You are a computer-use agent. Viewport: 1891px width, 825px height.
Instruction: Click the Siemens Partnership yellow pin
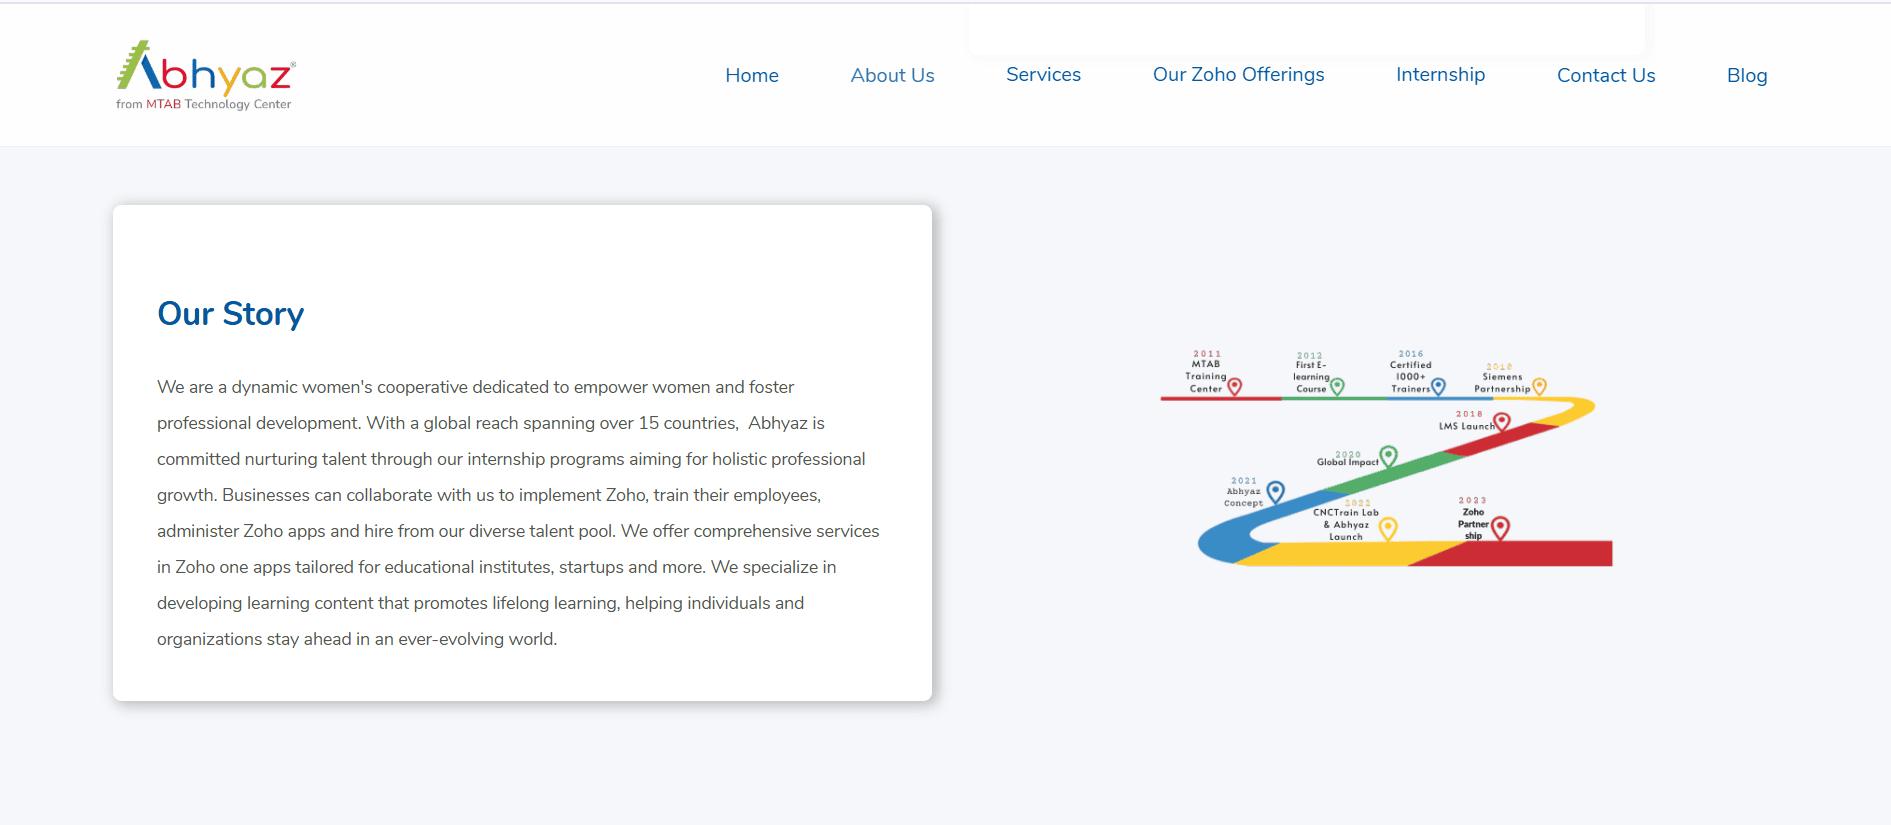click(1539, 386)
